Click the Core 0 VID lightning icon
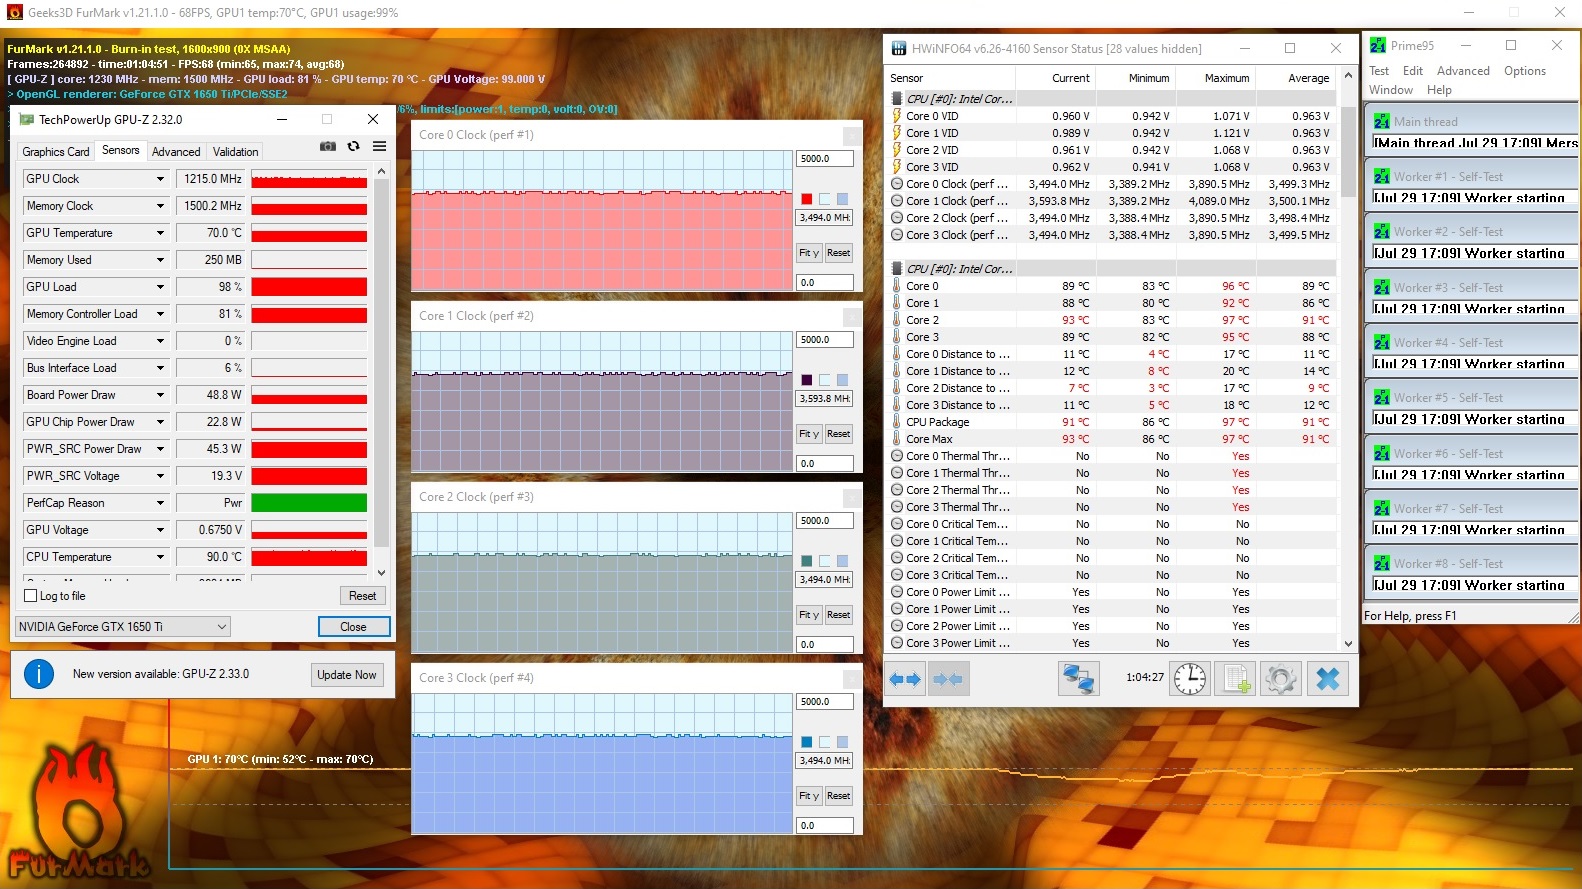This screenshot has height=889, width=1582. pyautogui.click(x=897, y=116)
